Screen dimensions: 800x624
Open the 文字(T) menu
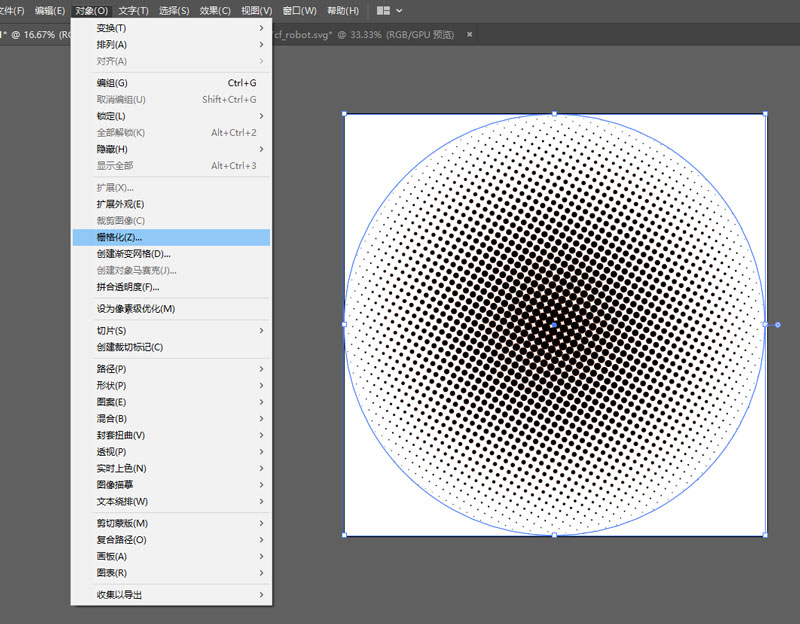[133, 11]
